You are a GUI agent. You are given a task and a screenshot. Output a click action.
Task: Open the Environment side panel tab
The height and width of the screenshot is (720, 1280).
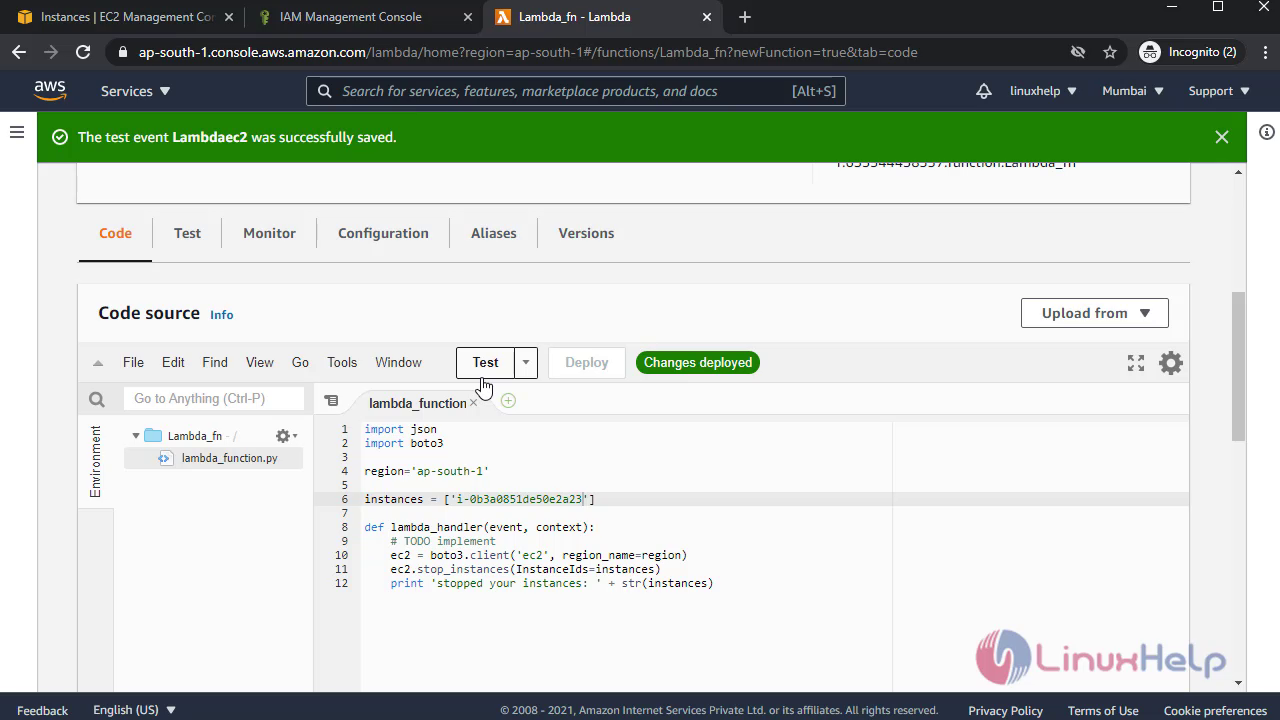(96, 461)
